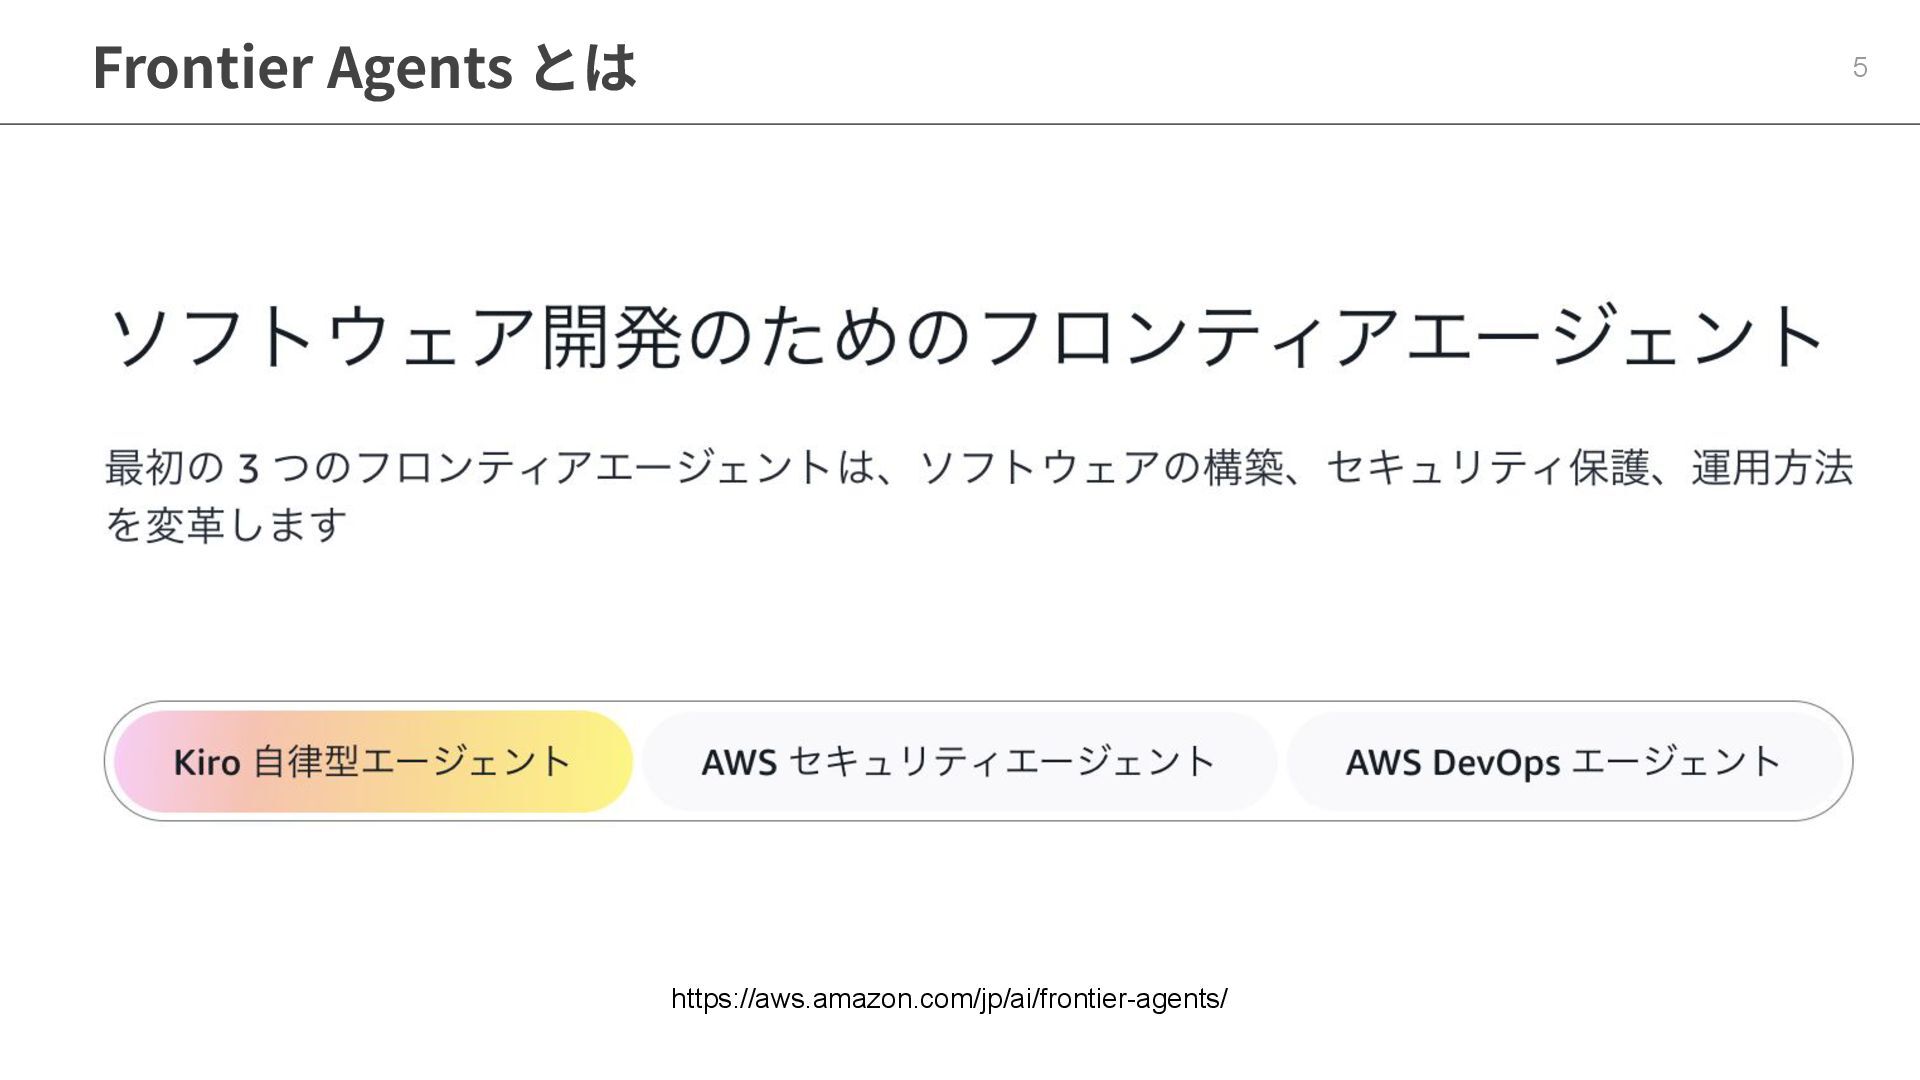The image size is (1920, 1080).
Task: Click the slide title Frontier Agents とは
Action: pyautogui.click(x=364, y=67)
